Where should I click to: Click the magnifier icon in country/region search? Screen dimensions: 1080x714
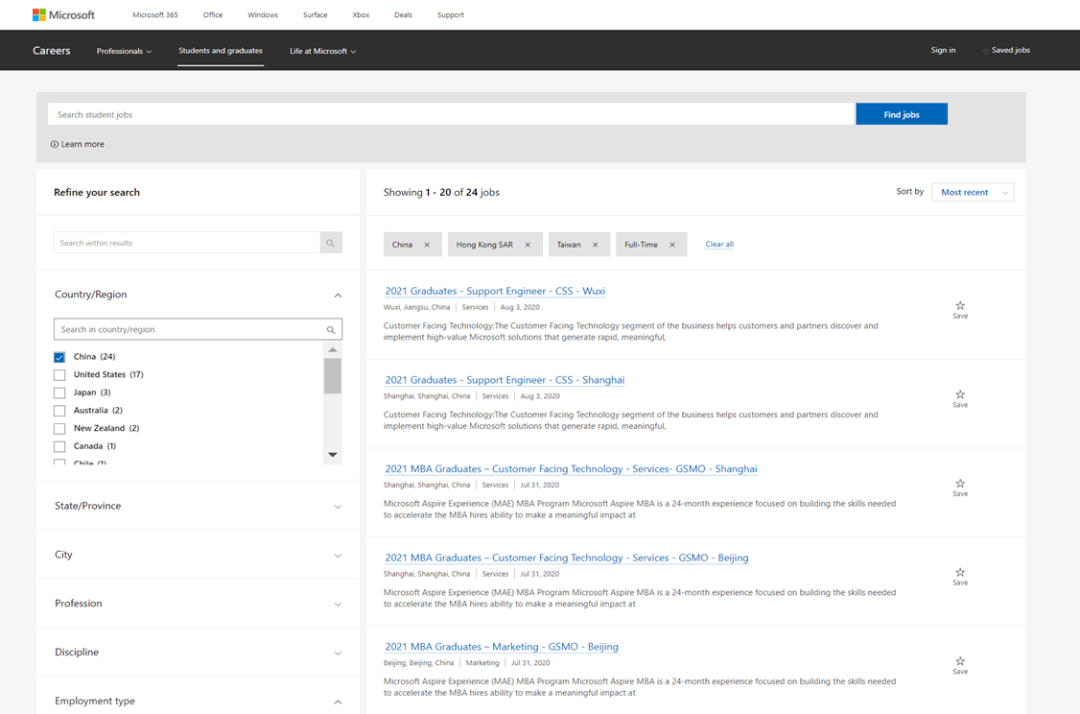(x=331, y=330)
